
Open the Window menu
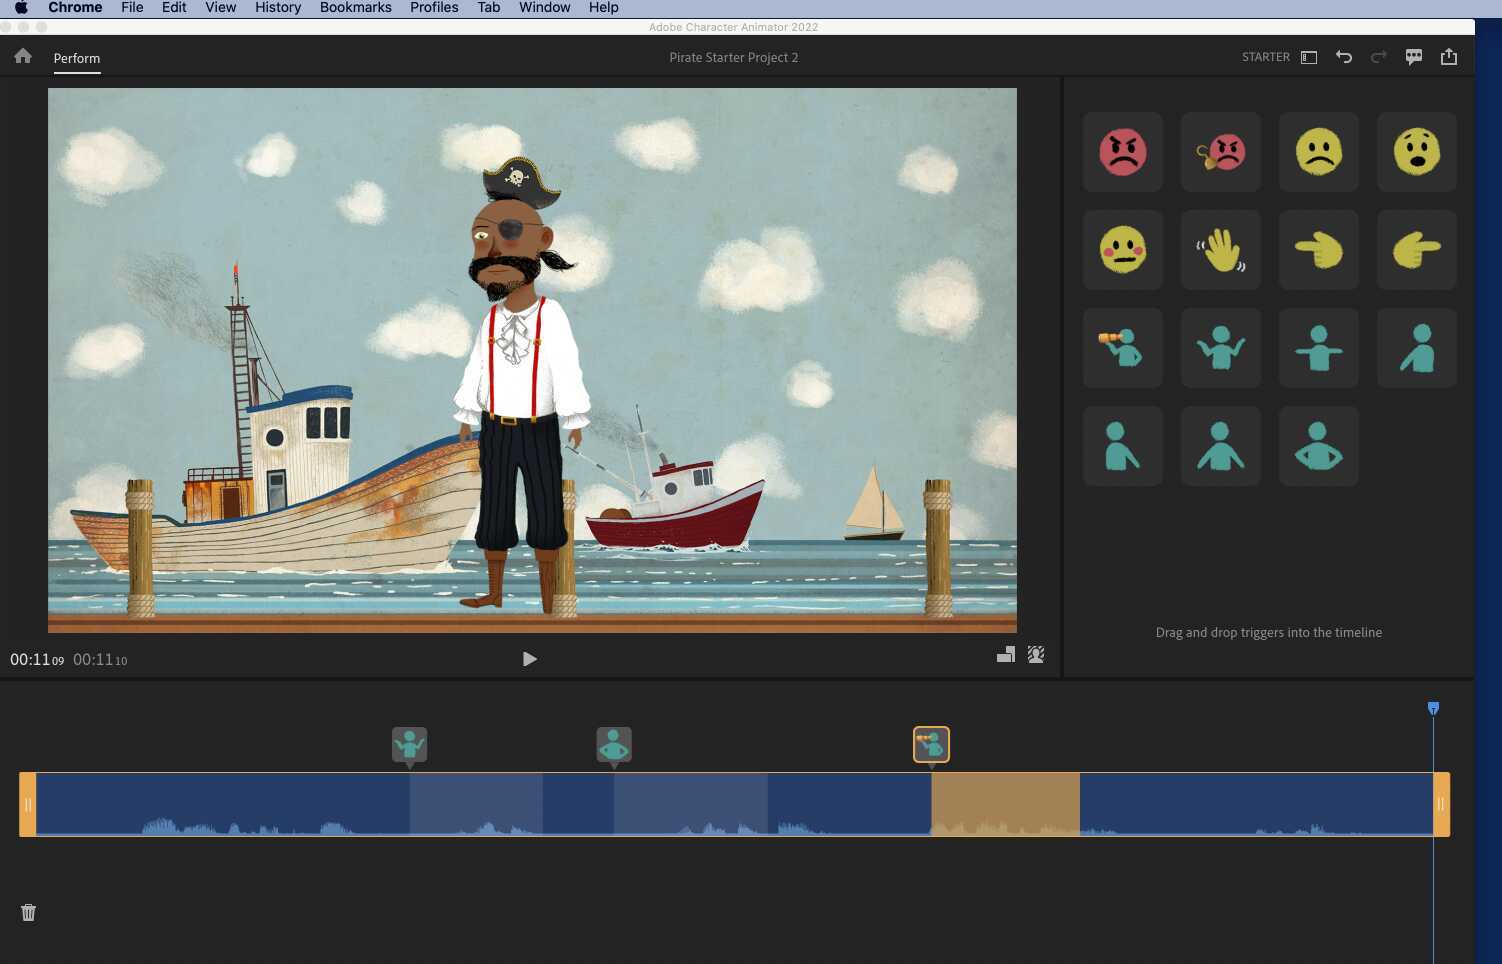point(544,7)
